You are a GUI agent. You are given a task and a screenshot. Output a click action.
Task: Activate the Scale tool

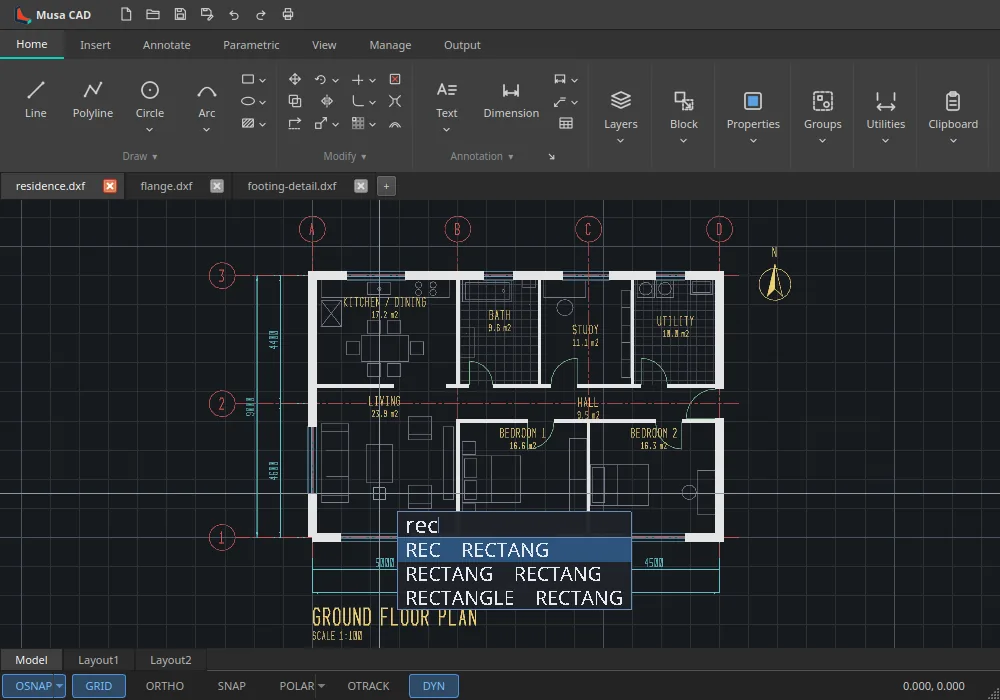[x=321, y=123]
